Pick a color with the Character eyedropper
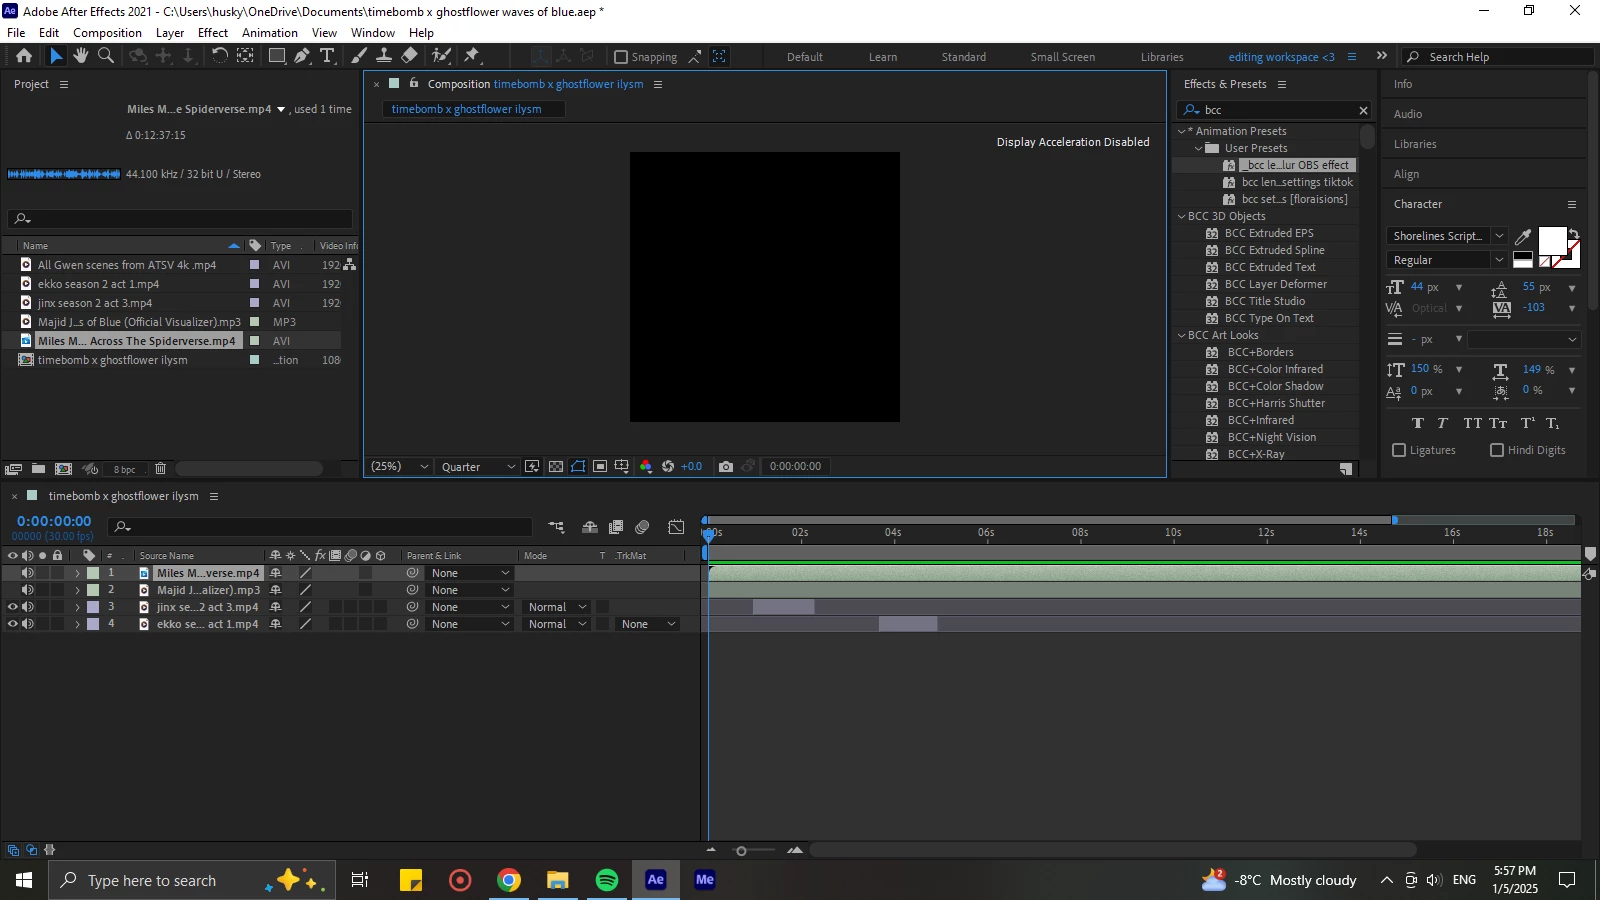 1523,237
